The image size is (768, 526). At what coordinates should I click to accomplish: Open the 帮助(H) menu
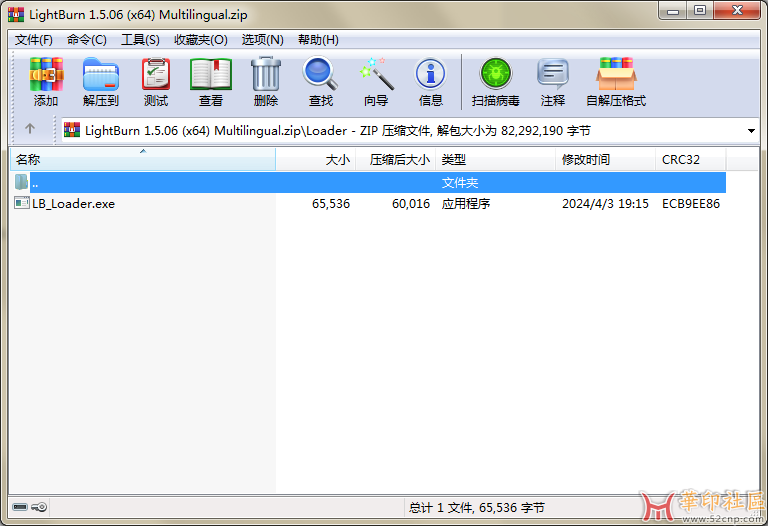pos(318,40)
